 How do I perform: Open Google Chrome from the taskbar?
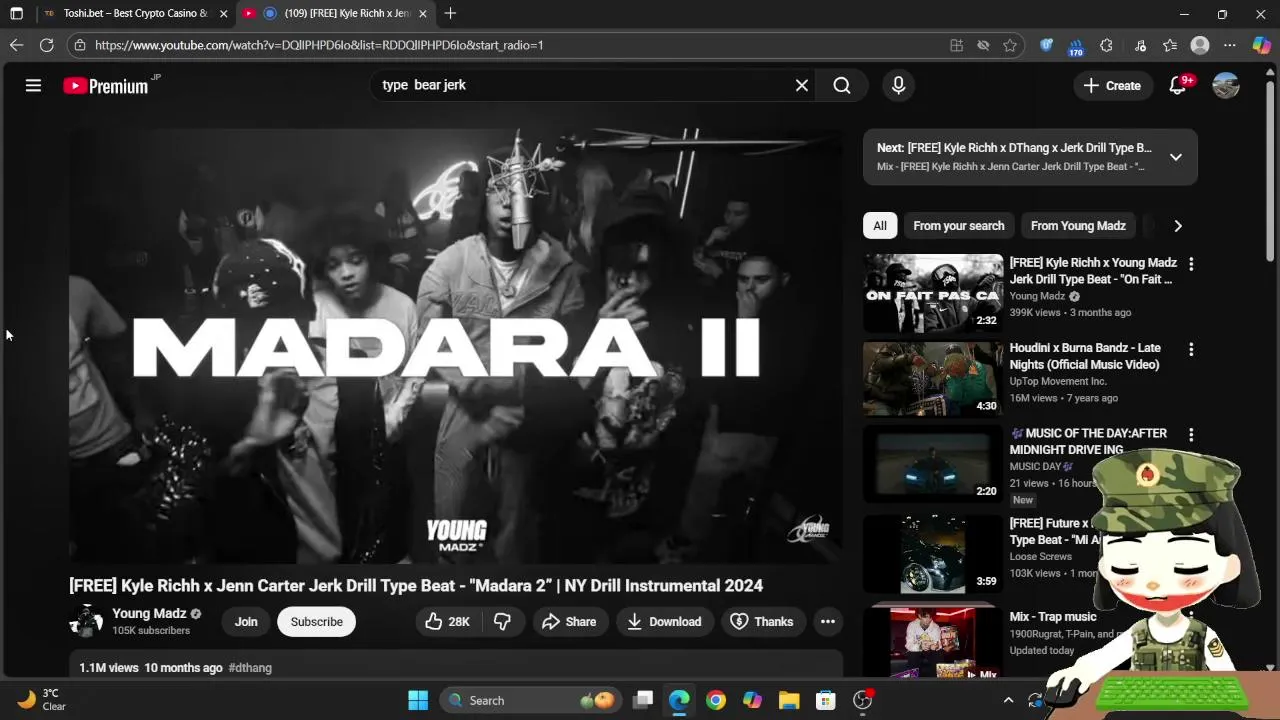coord(715,700)
